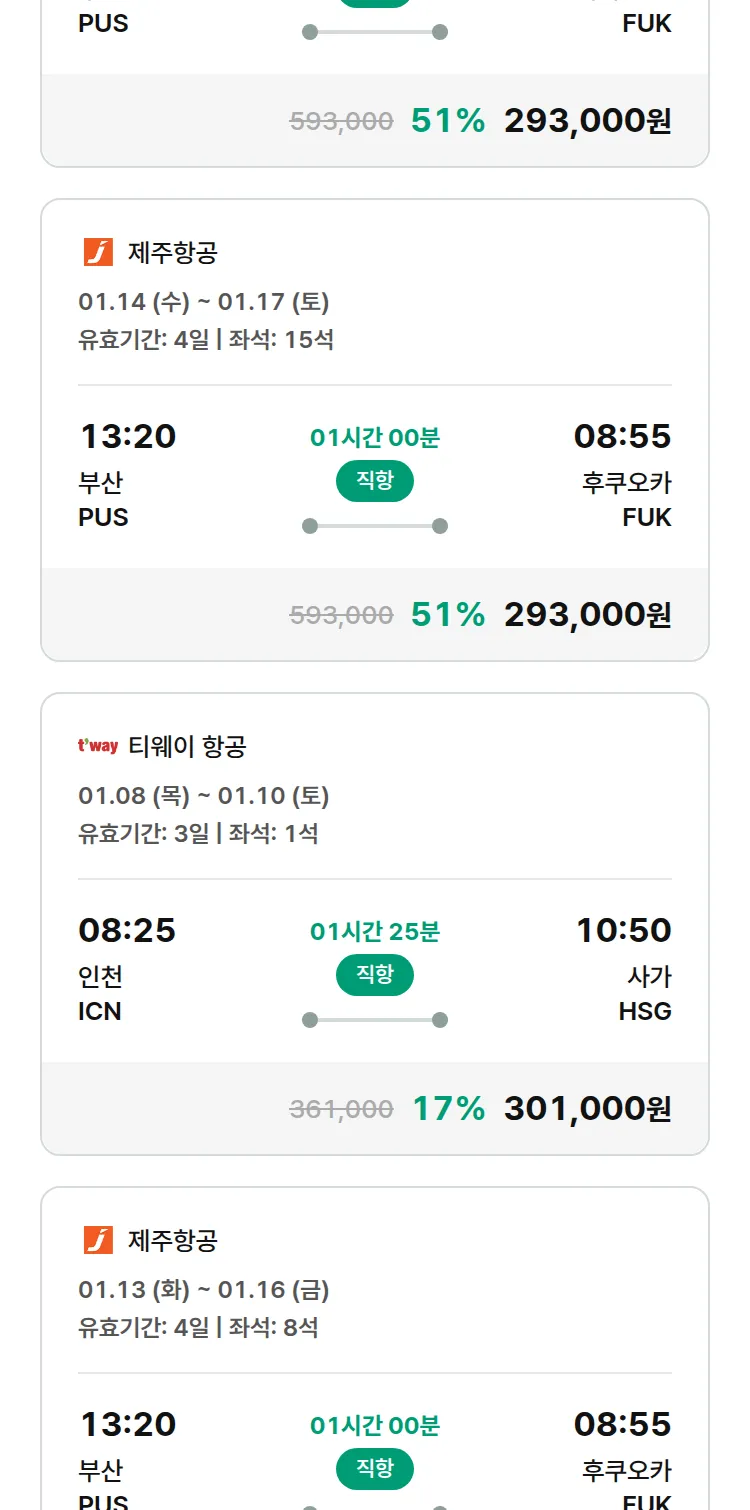Click the route line under 01.14 flight's 직항
The height and width of the screenshot is (1510, 750).
tap(375, 526)
